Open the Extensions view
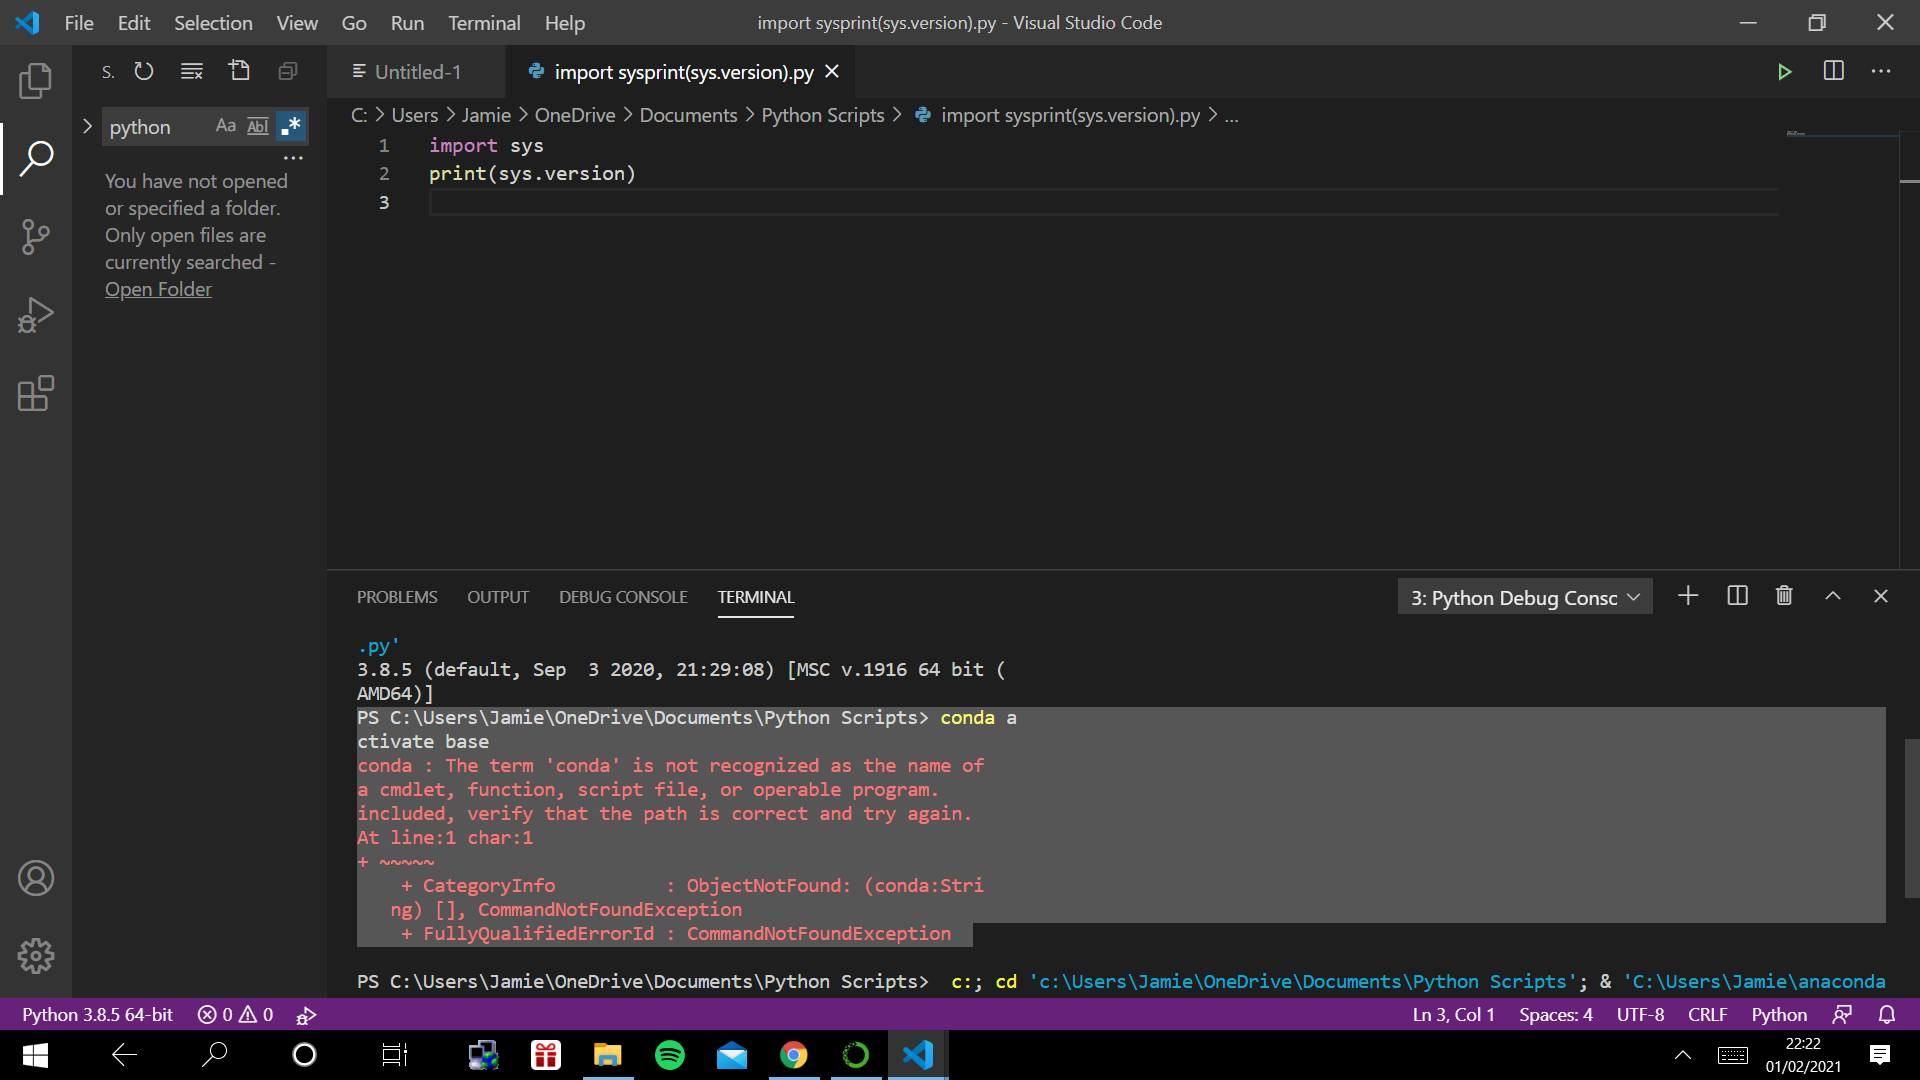This screenshot has width=1920, height=1080. 36,394
